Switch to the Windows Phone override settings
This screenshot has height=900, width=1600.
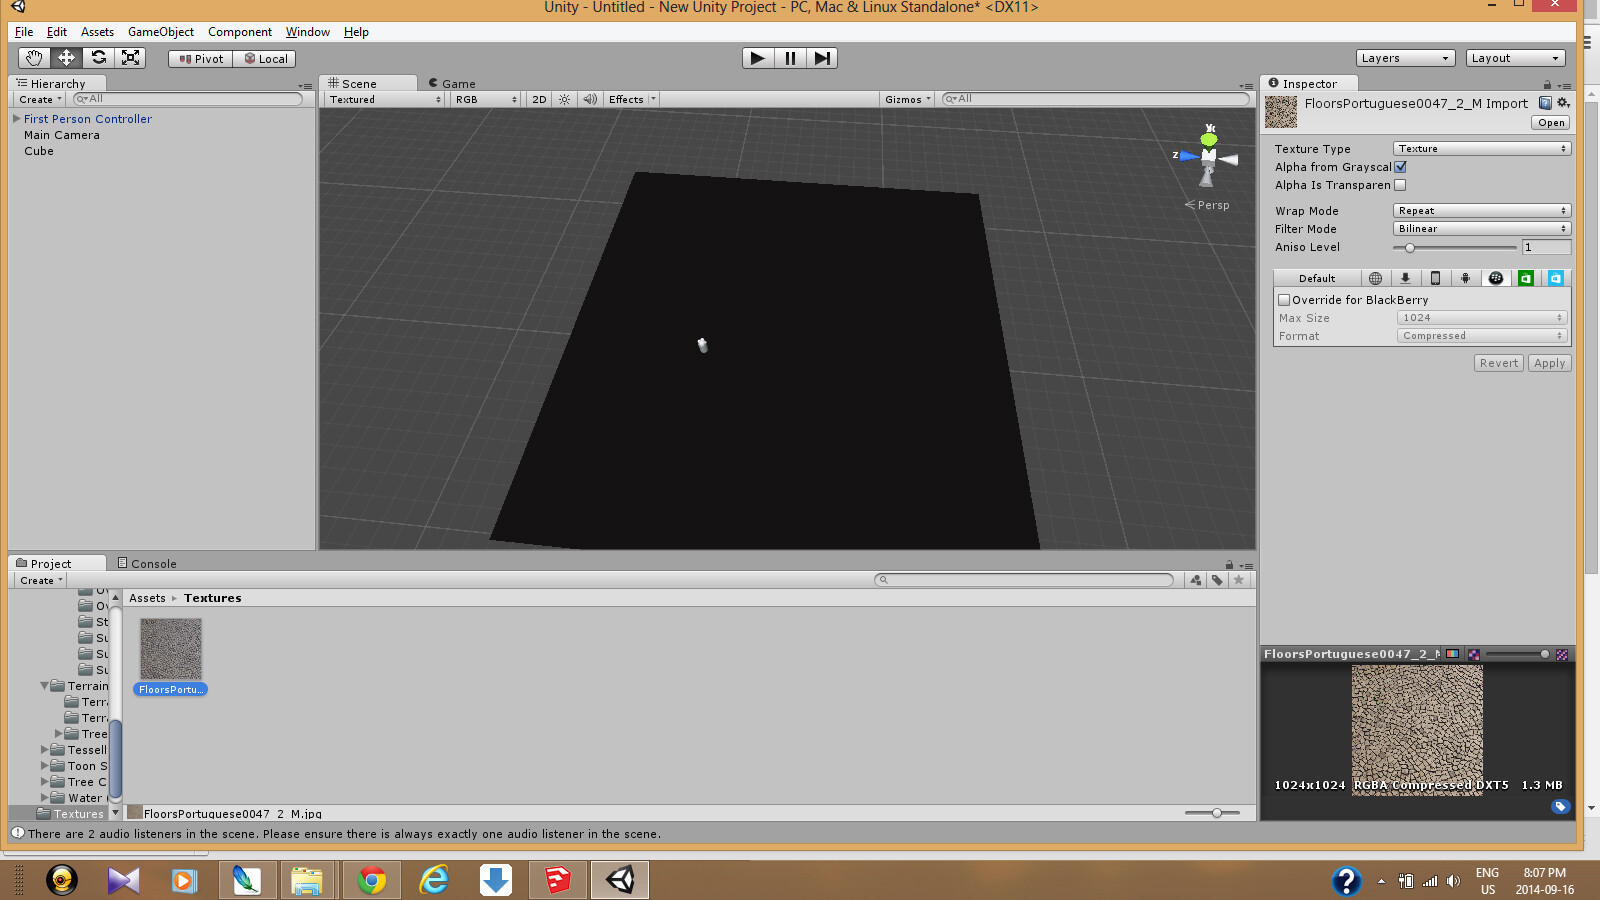click(1556, 278)
